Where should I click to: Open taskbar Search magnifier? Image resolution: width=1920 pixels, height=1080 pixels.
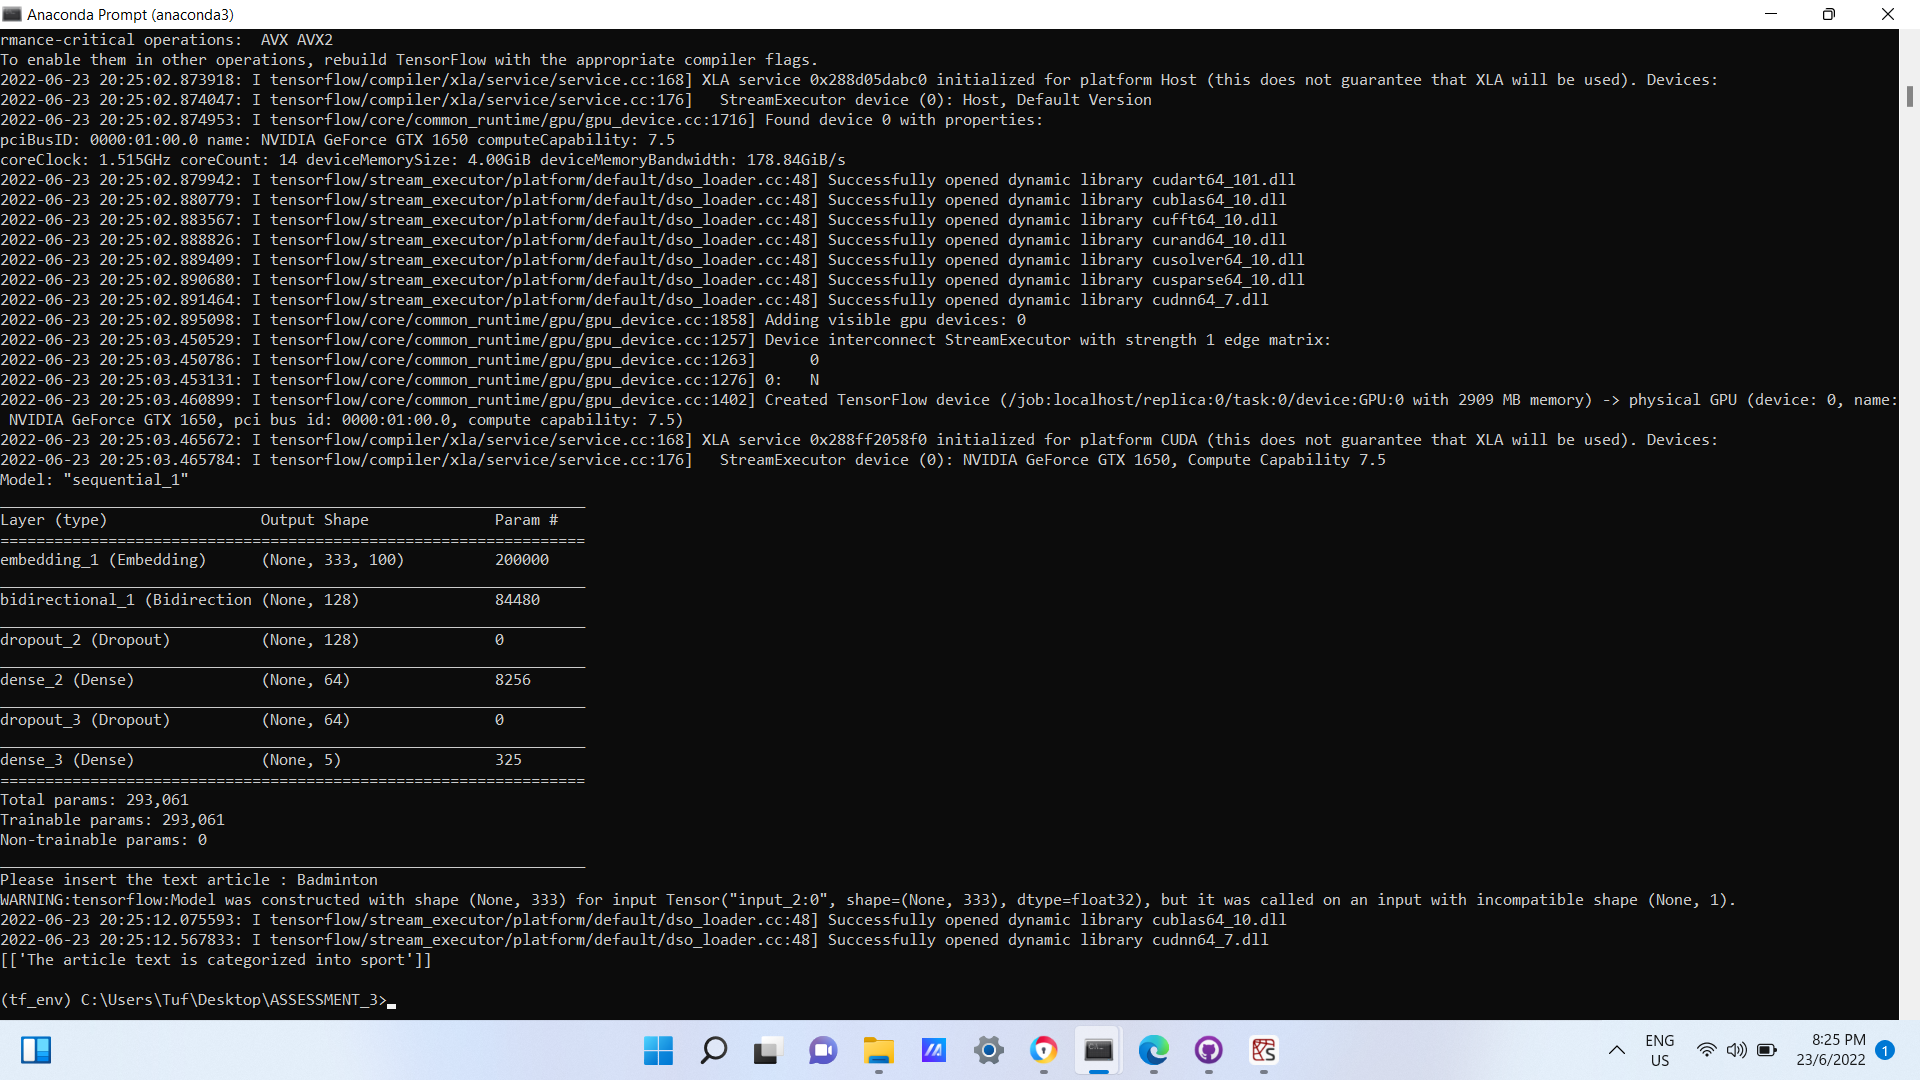[713, 1050]
